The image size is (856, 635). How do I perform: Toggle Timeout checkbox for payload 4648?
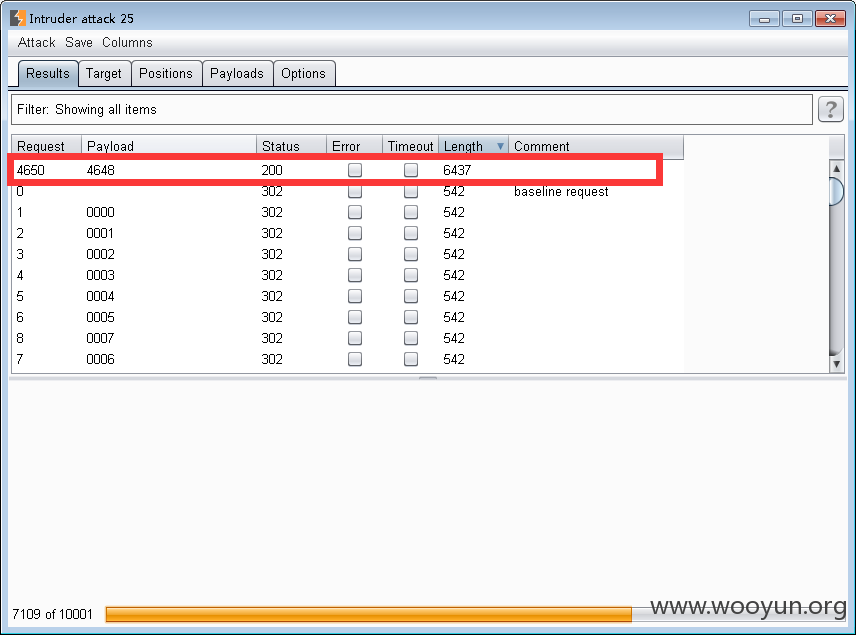pyautogui.click(x=411, y=170)
